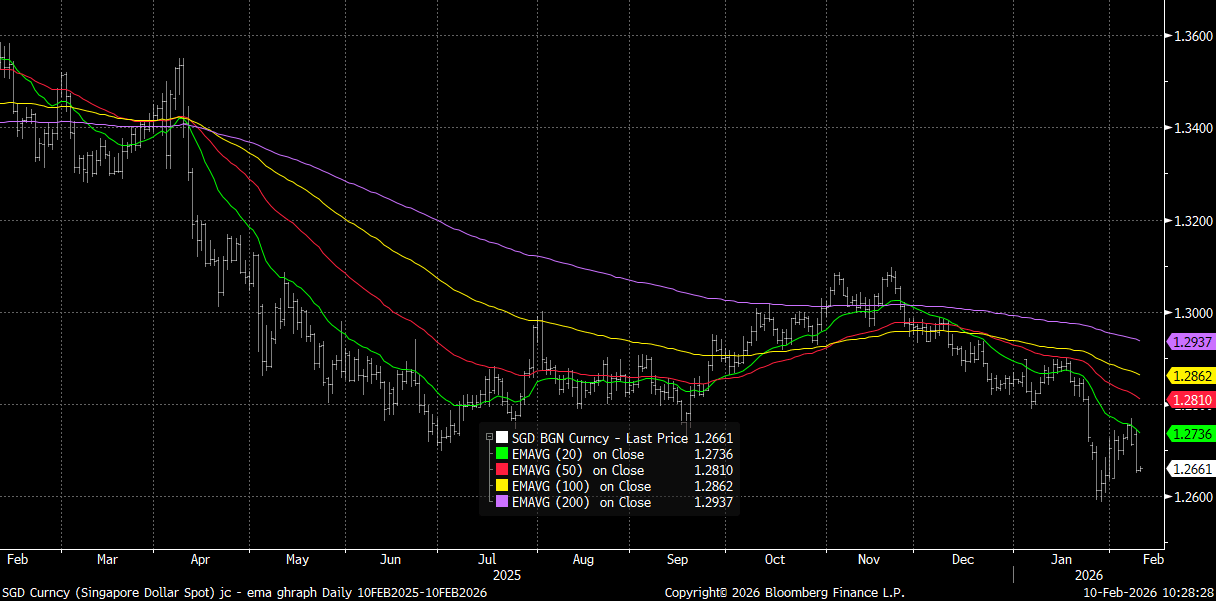
Task: Click the 1.3600 y-axis label
Action: 1191,36
